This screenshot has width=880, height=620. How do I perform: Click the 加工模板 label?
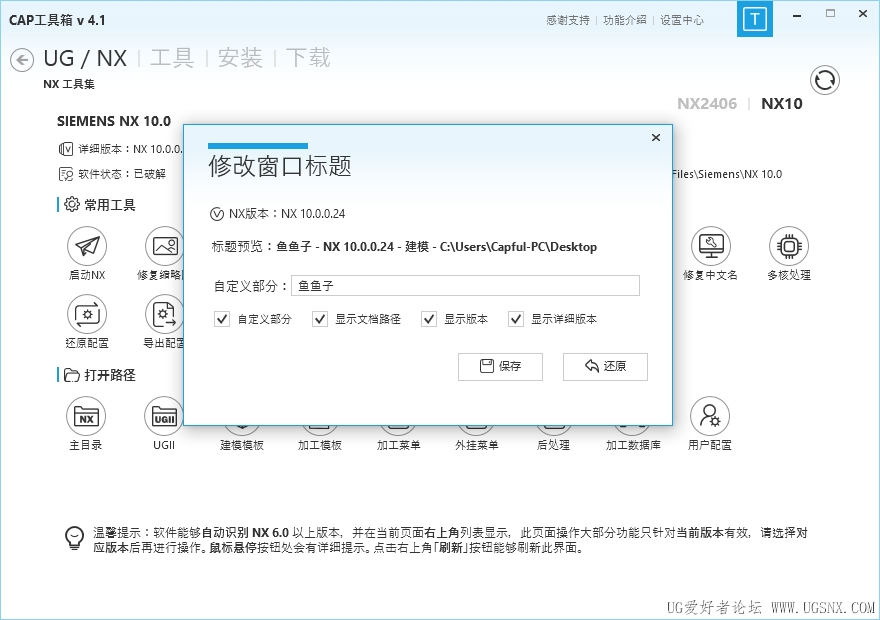pos(320,445)
